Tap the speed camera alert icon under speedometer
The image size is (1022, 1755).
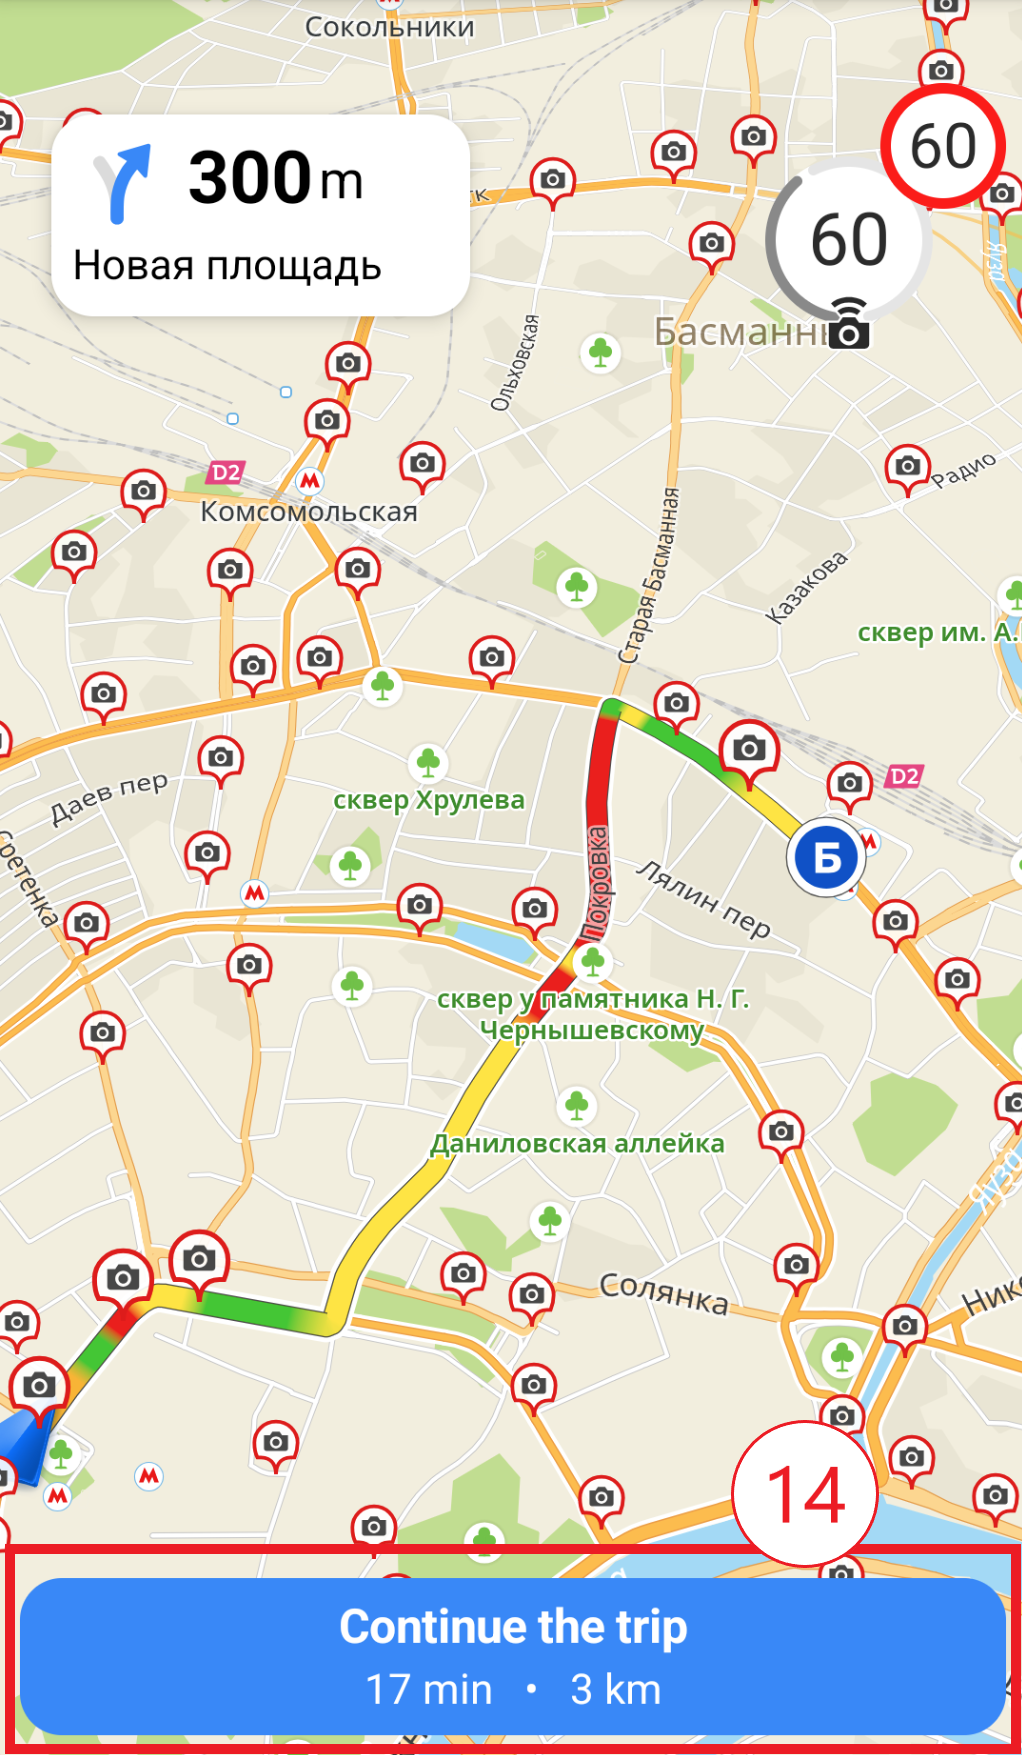tap(849, 324)
